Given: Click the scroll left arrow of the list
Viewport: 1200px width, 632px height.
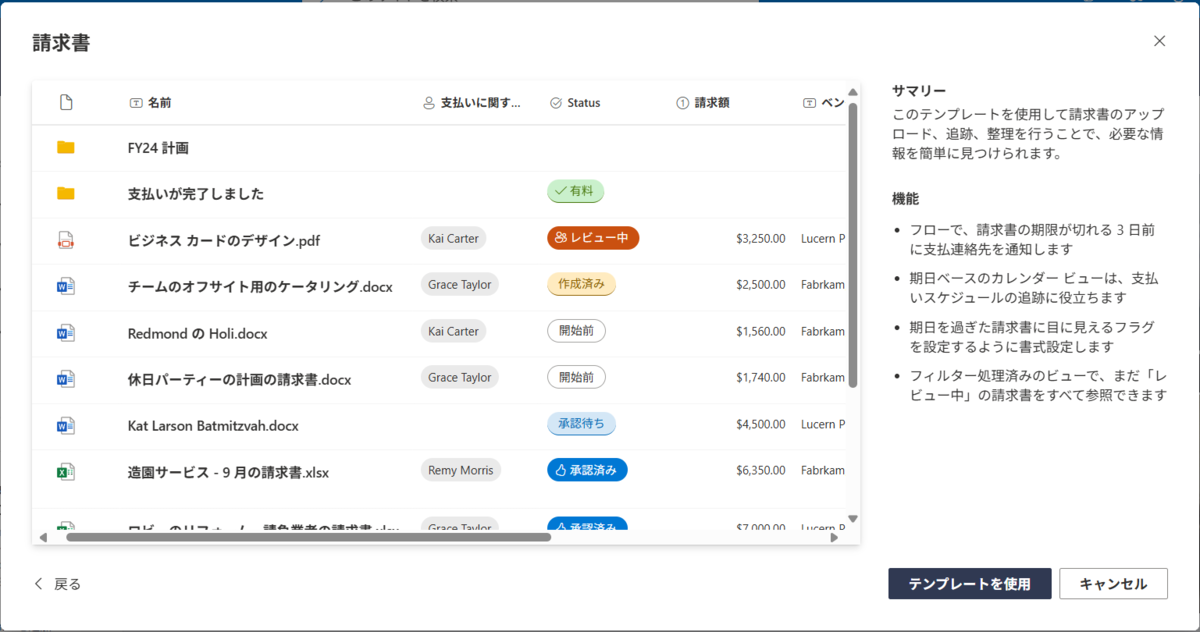Looking at the screenshot, I should pos(43,537).
